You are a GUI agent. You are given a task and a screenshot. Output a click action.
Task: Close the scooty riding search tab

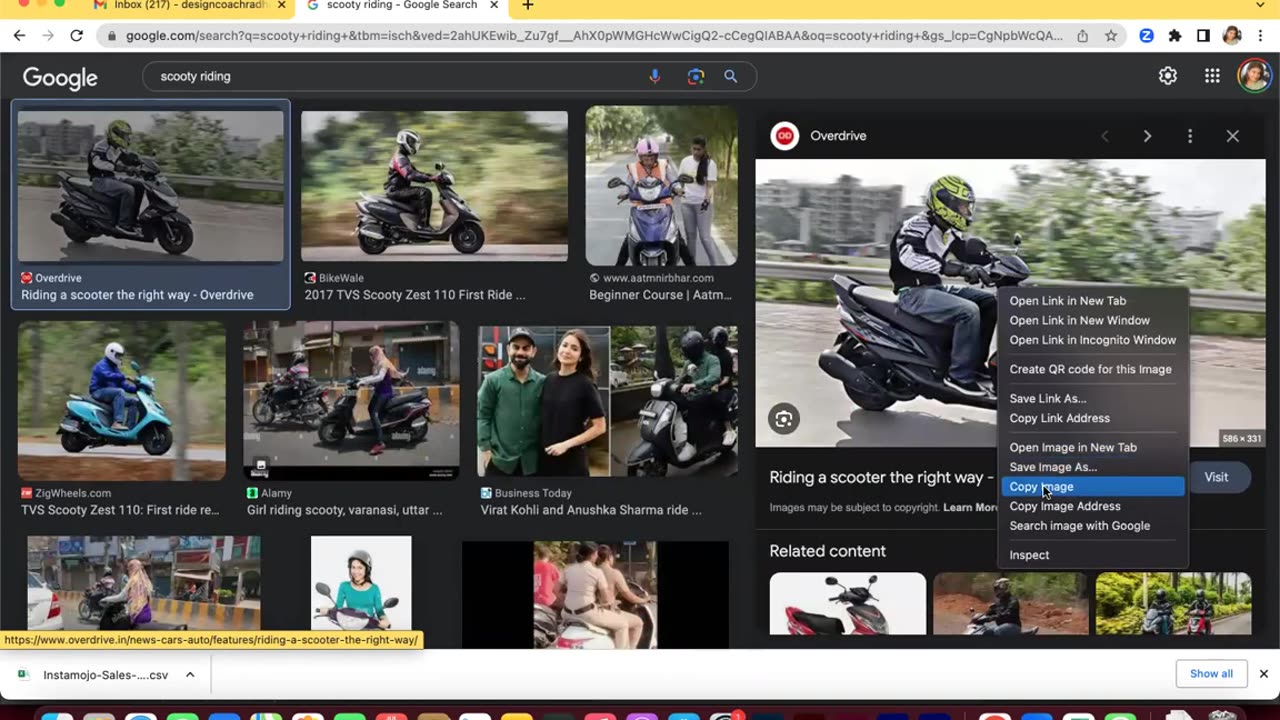(494, 5)
